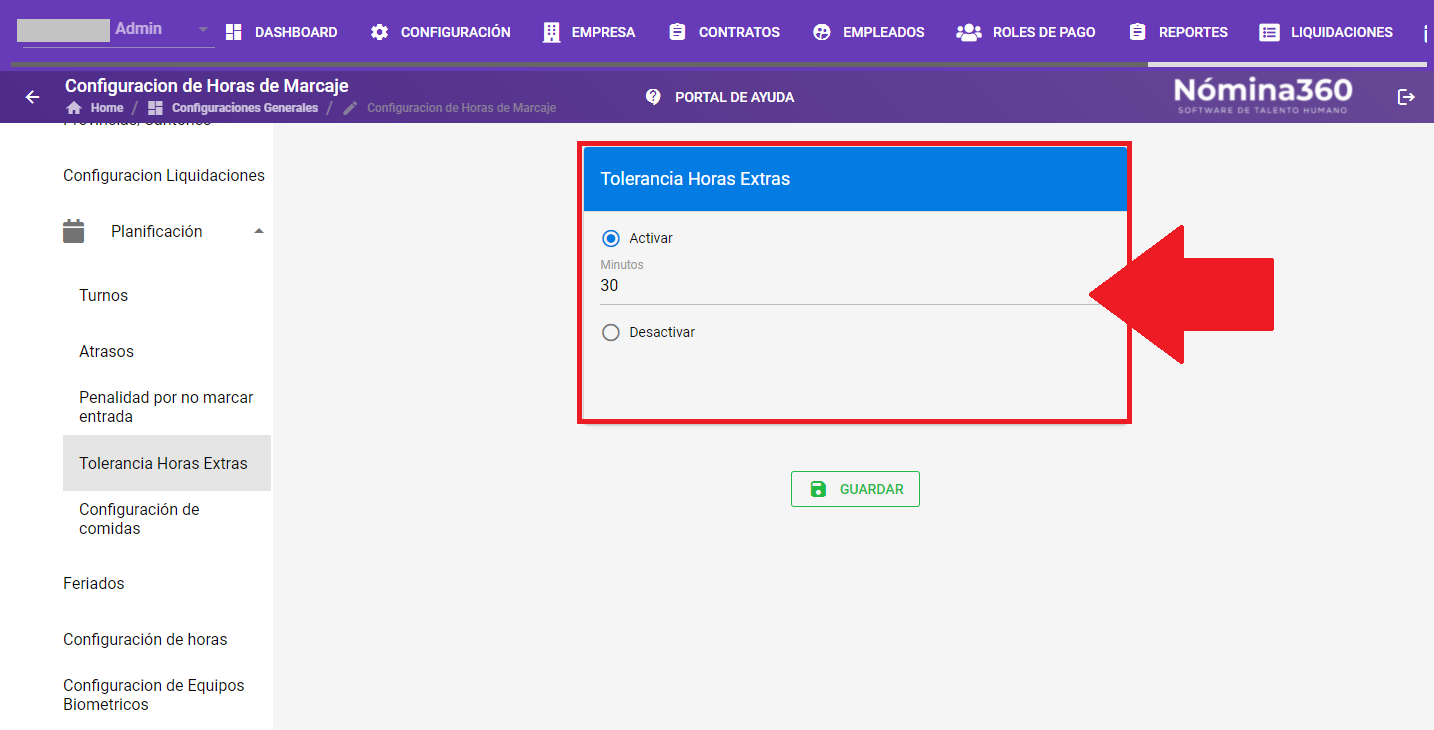Image resolution: width=1434 pixels, height=730 pixels.
Task: Open Configuración de comidas in sidebar
Action: 139,519
